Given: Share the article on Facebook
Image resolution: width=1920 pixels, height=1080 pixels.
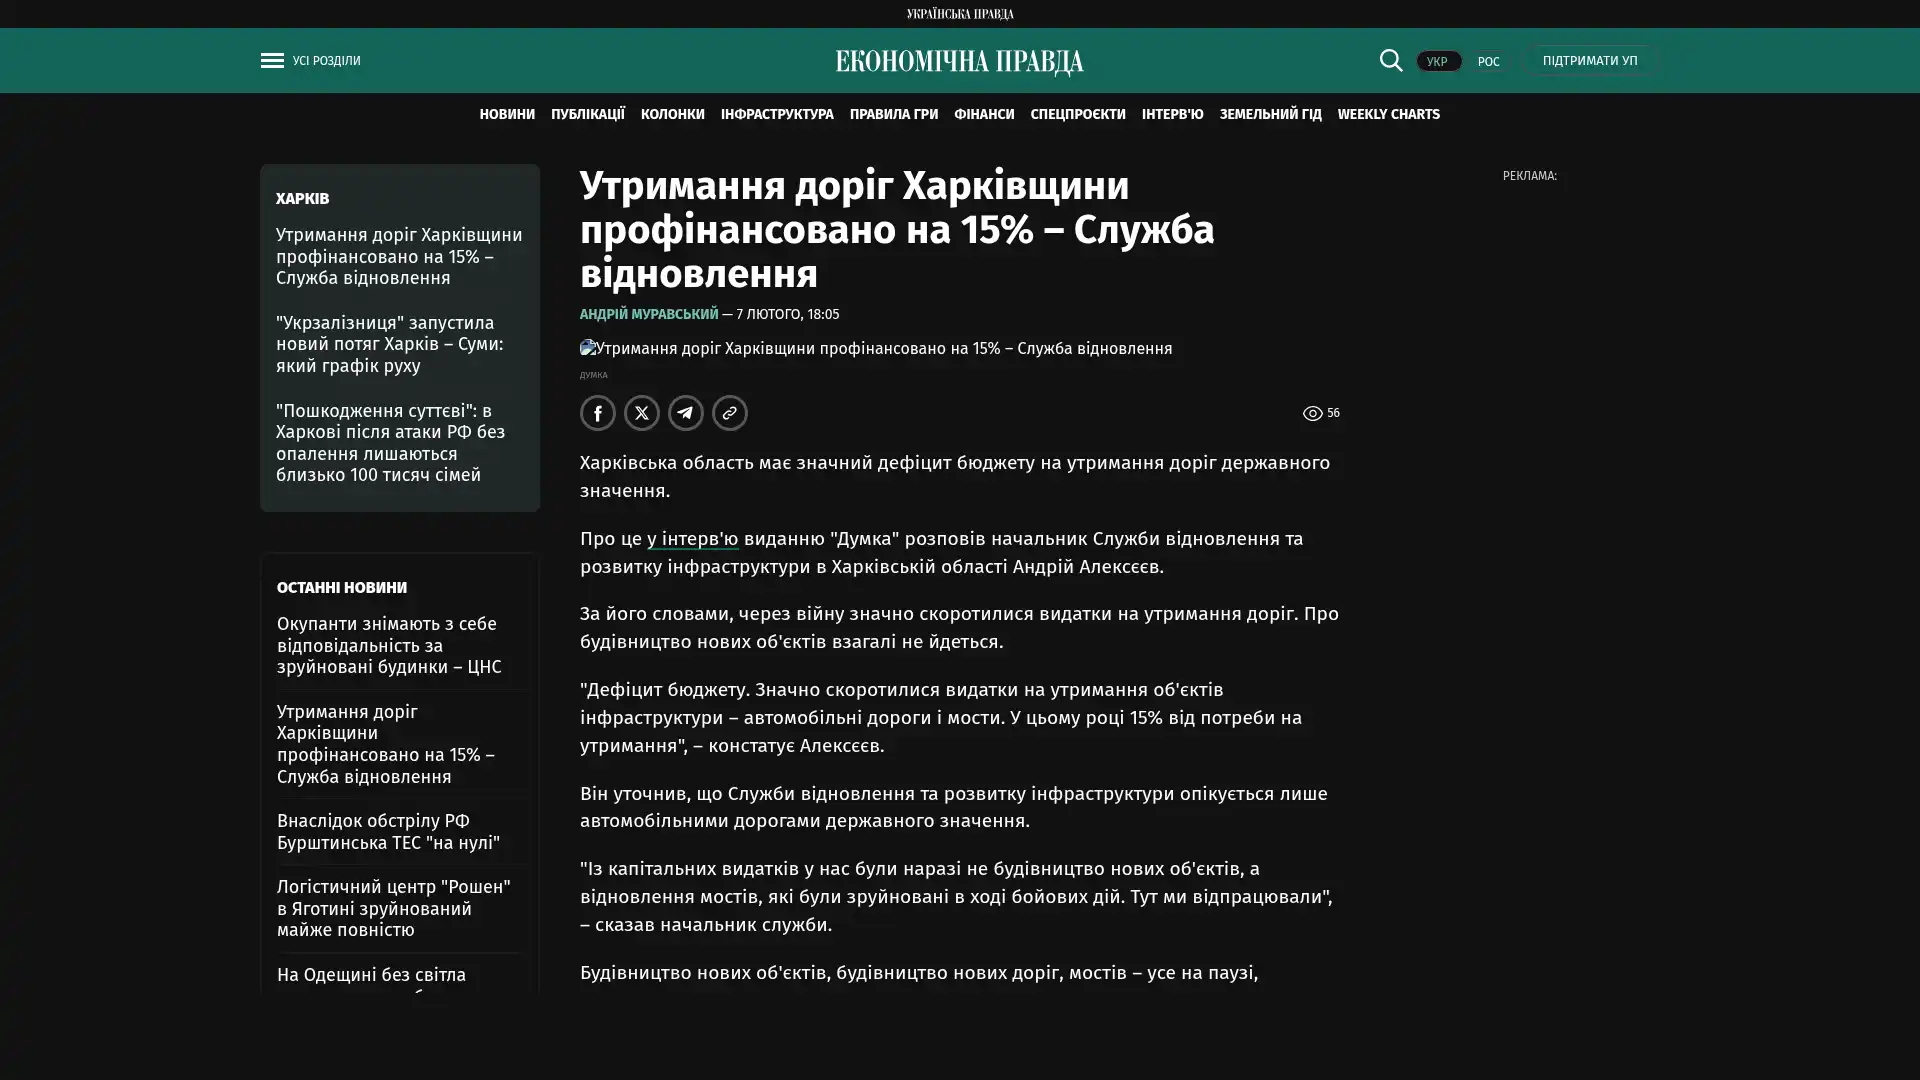Looking at the screenshot, I should [x=598, y=413].
